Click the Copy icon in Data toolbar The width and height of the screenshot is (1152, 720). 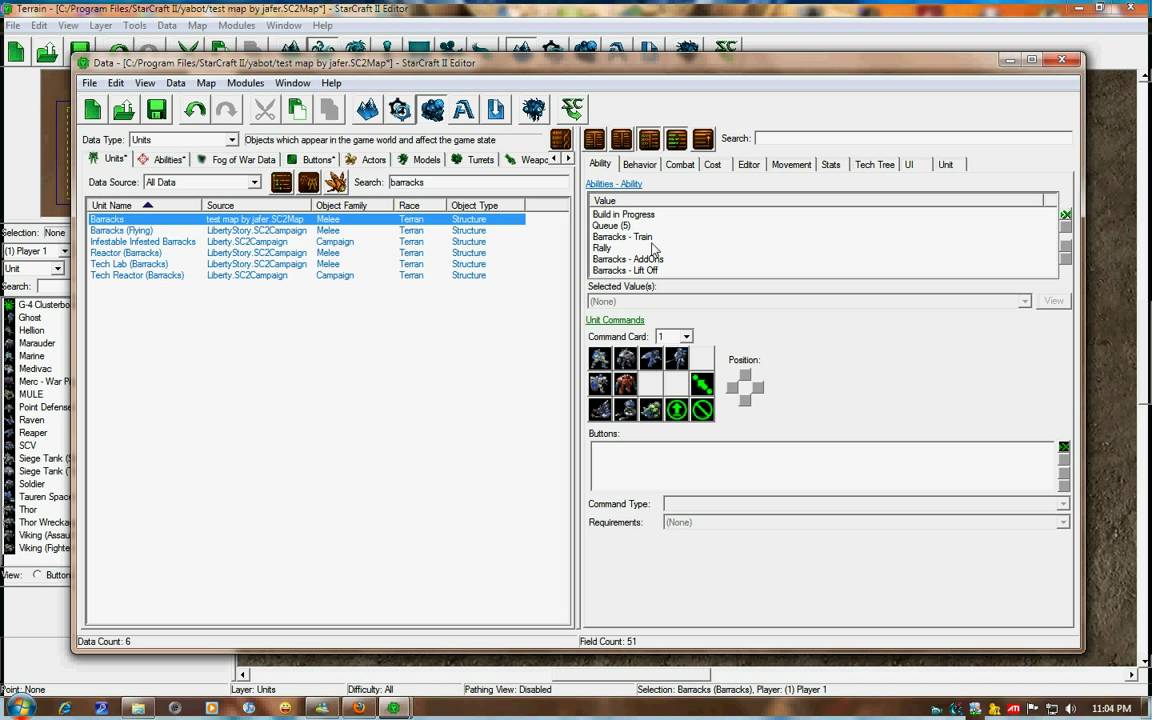click(297, 110)
